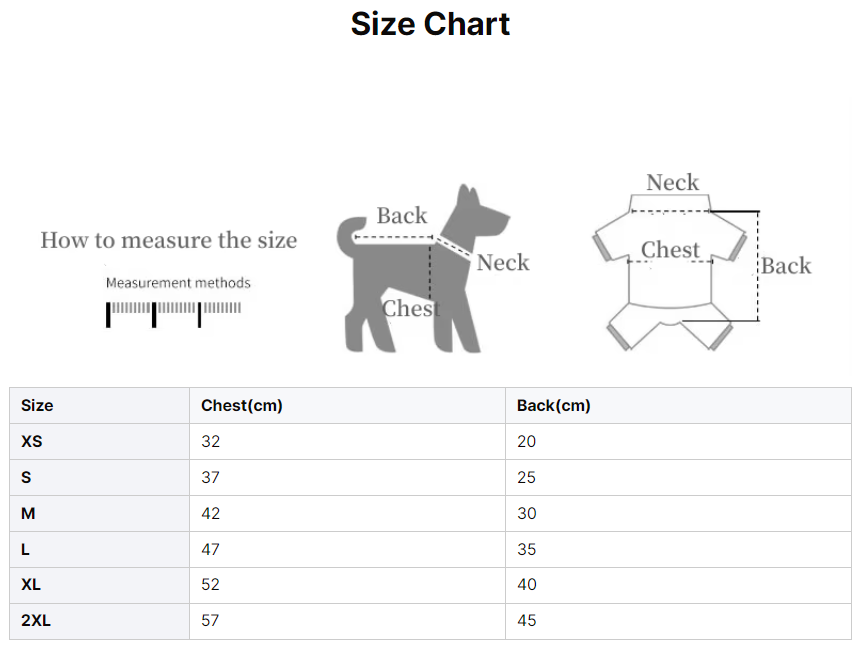Click the Chest(cm) column header
861x660 pixels.
(x=242, y=406)
